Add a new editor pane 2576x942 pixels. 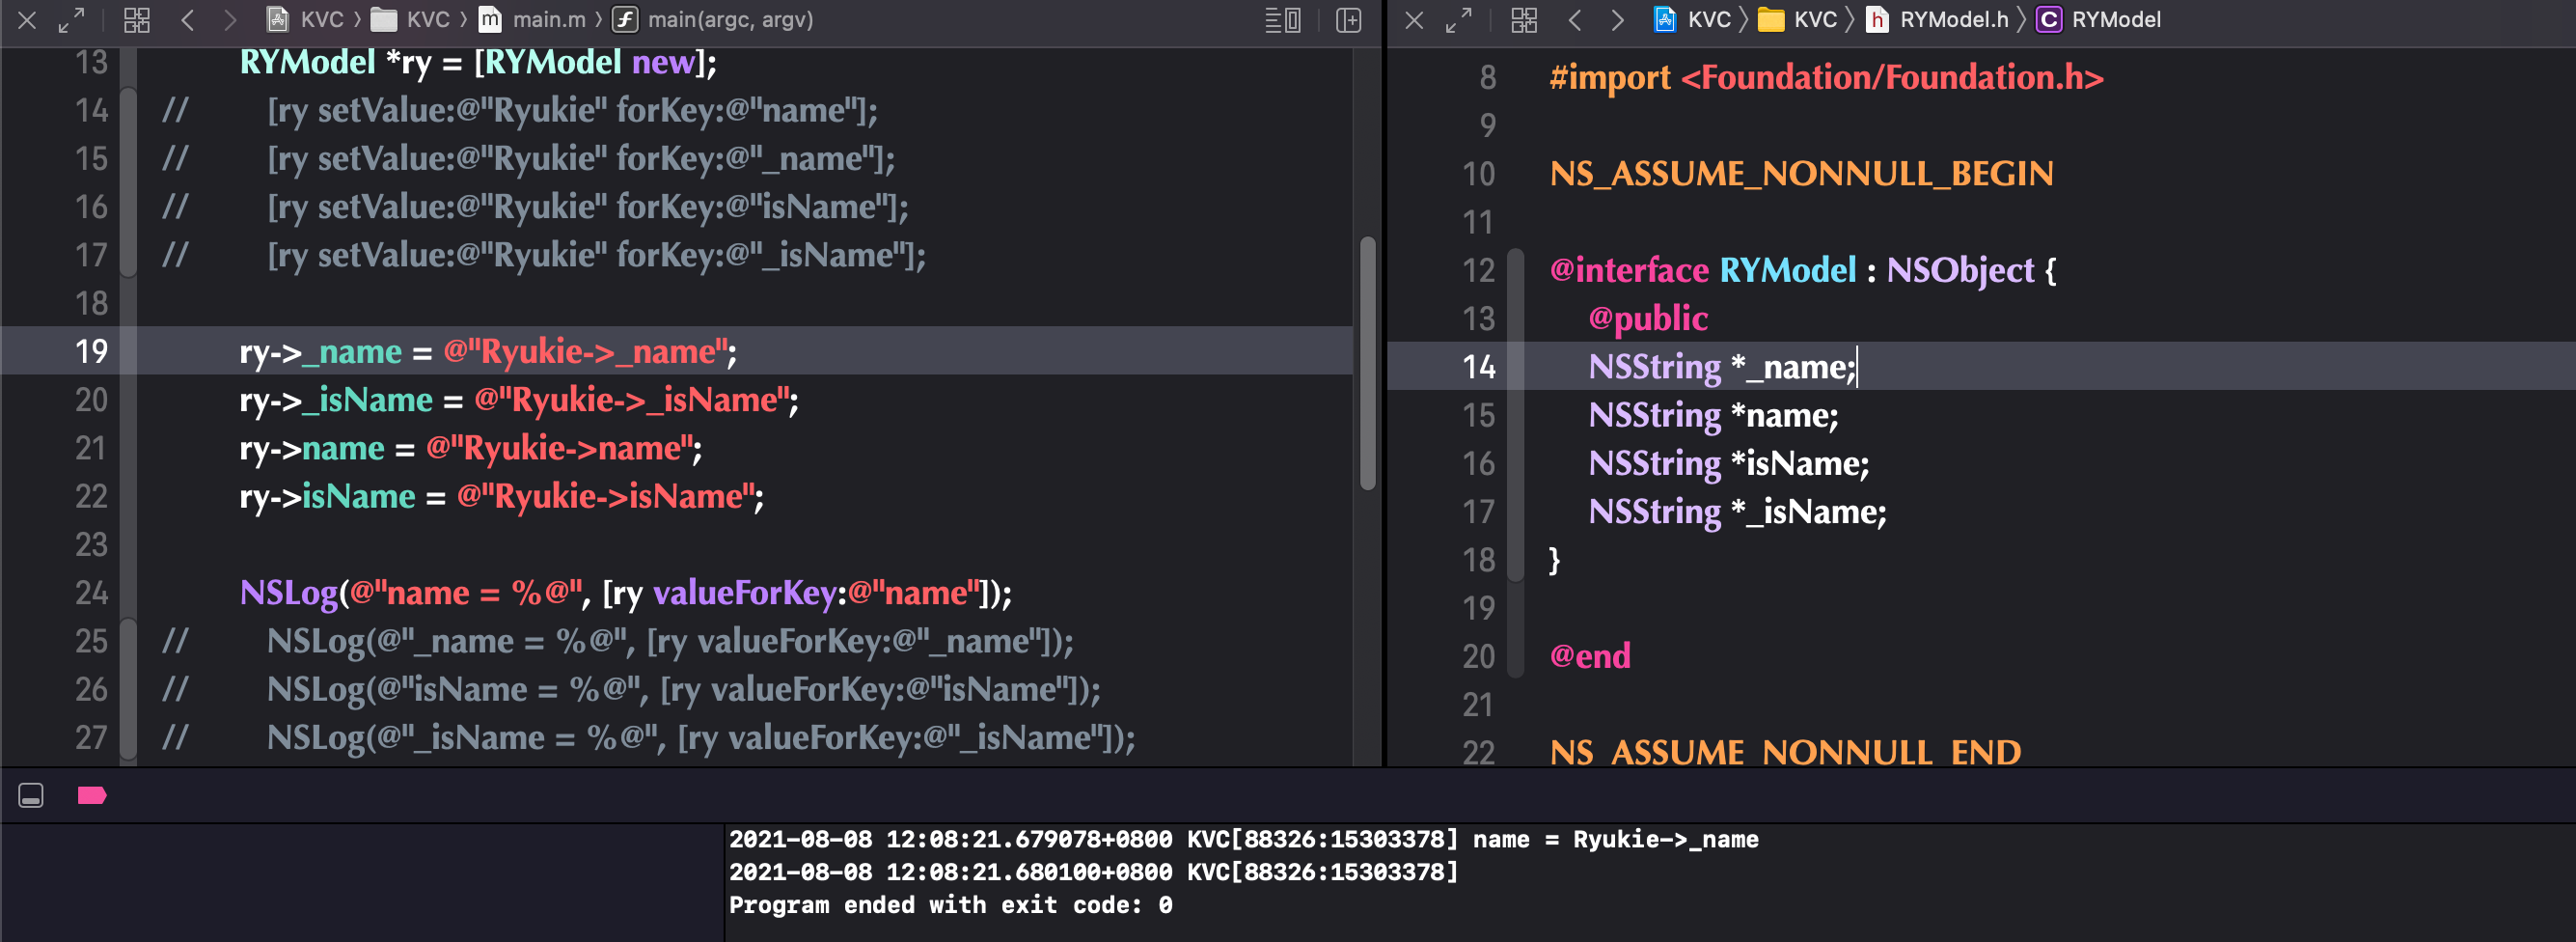click(x=1348, y=20)
